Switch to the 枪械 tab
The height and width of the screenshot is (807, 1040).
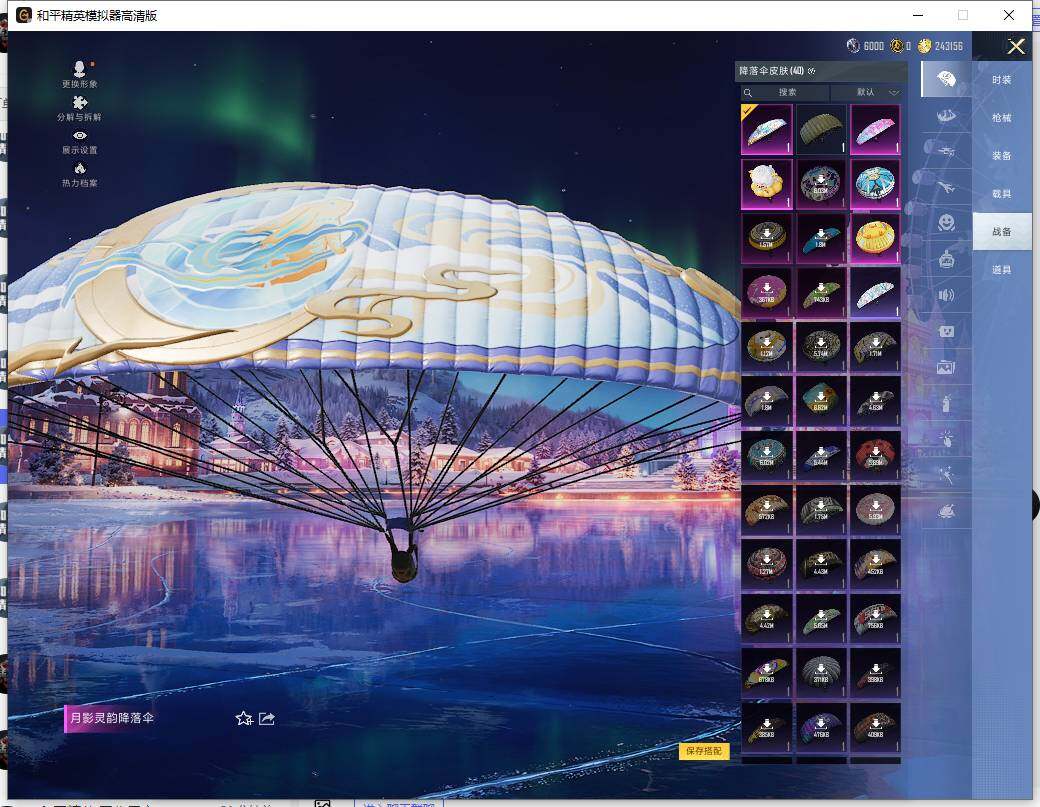click(x=1001, y=118)
